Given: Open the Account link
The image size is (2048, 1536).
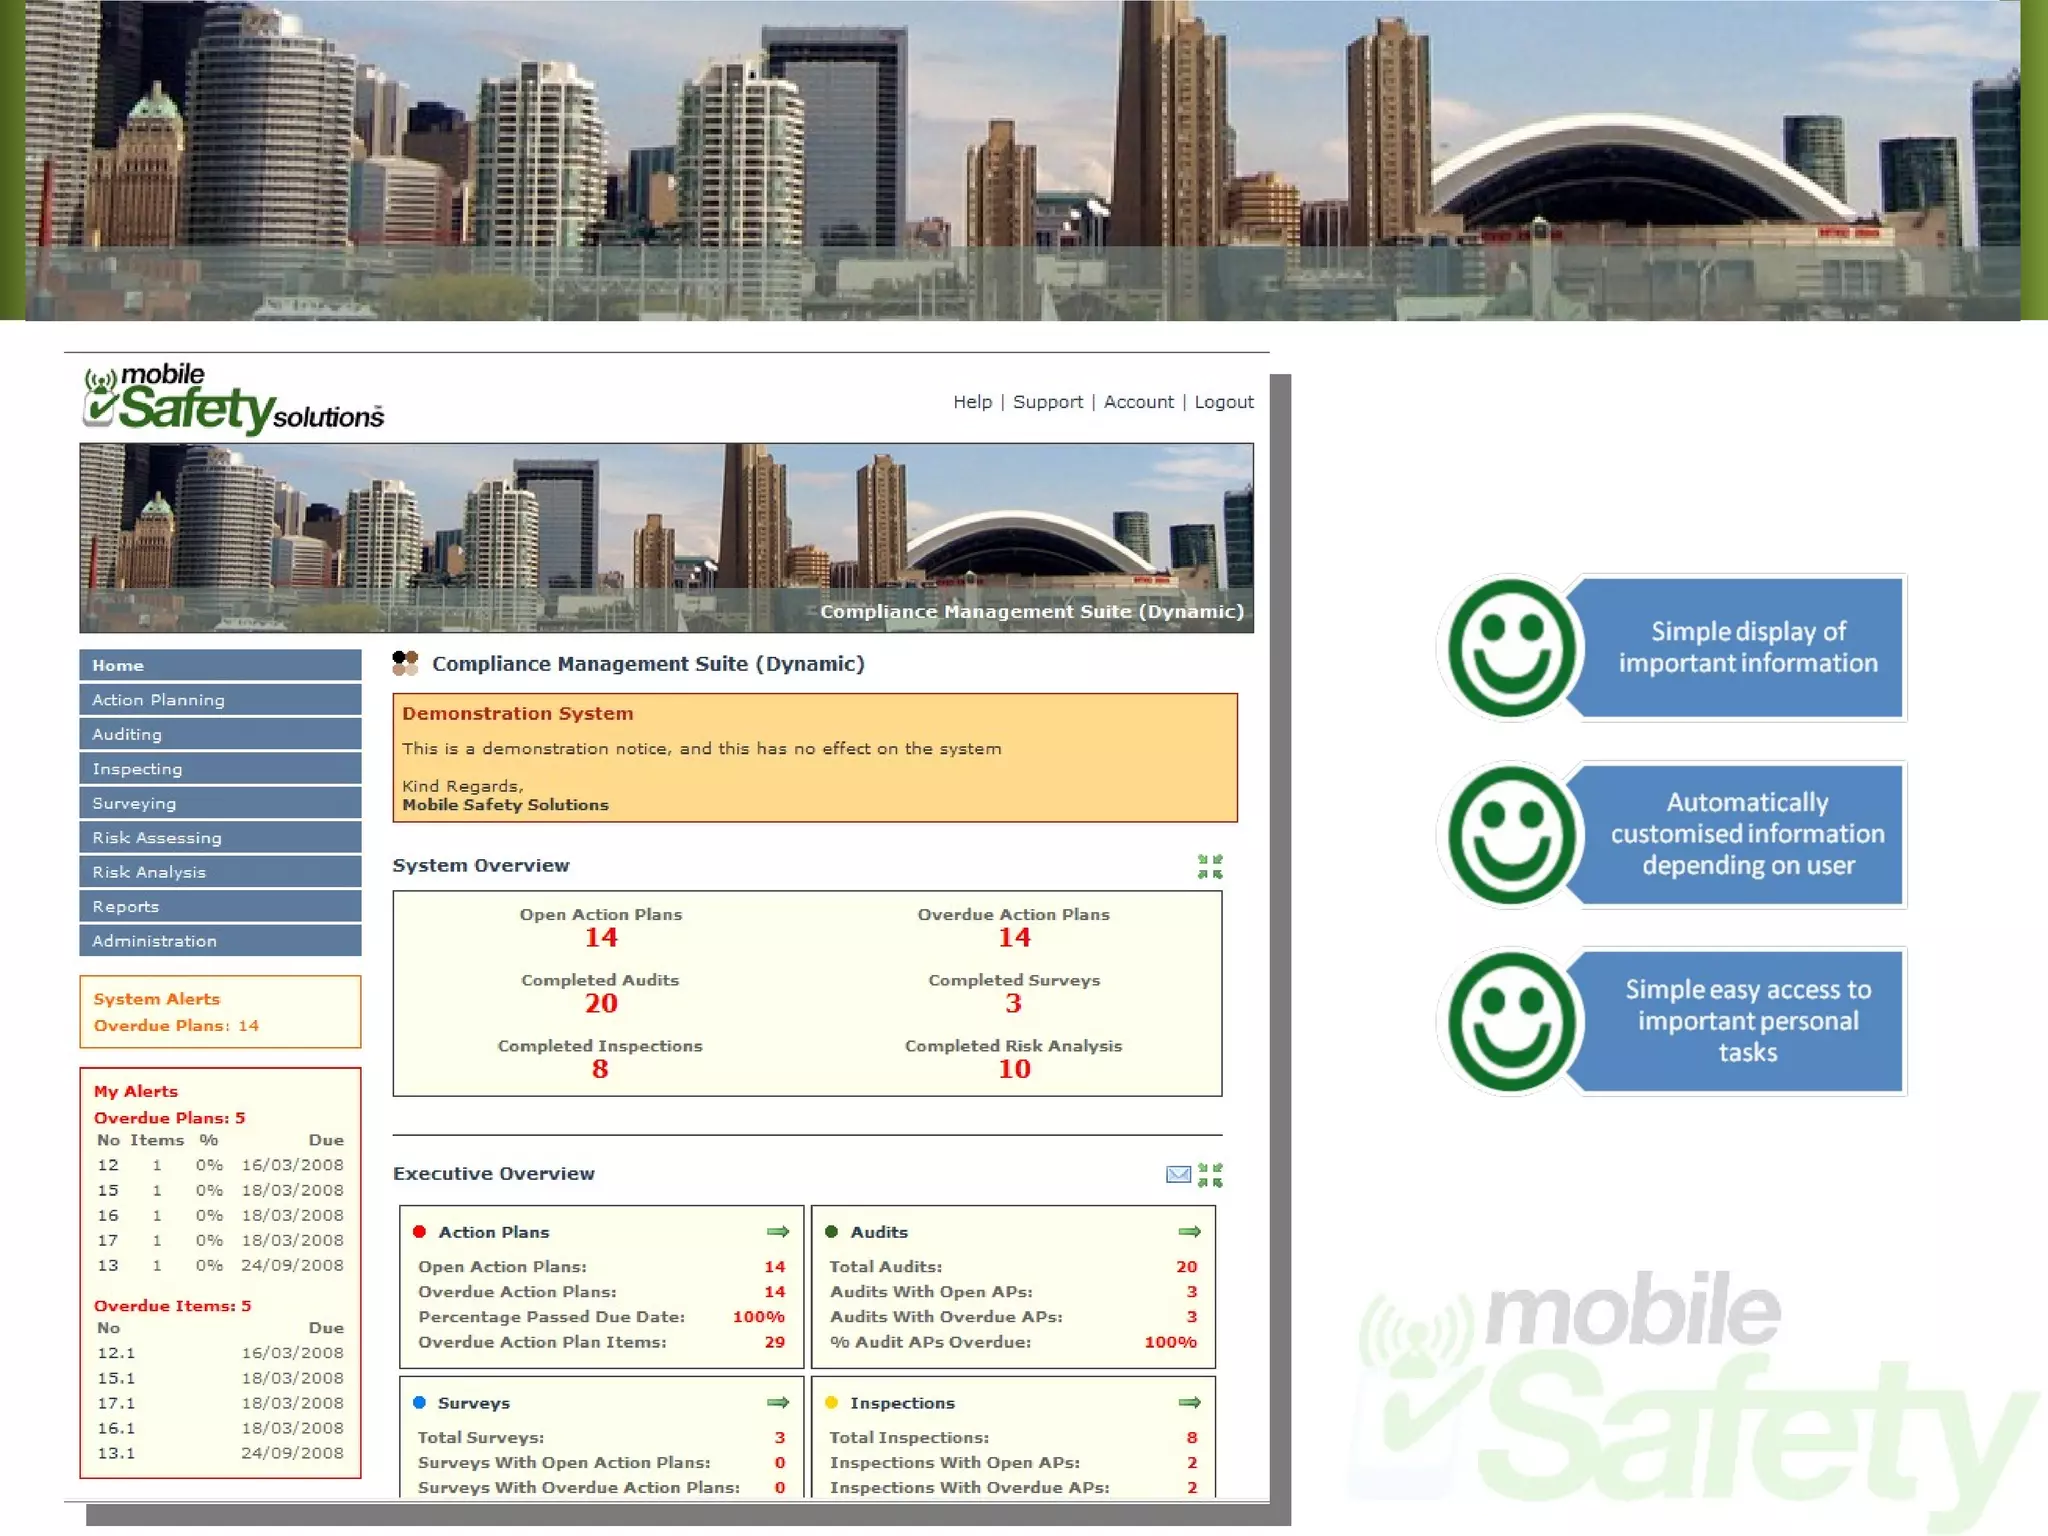Looking at the screenshot, I should [x=1138, y=402].
